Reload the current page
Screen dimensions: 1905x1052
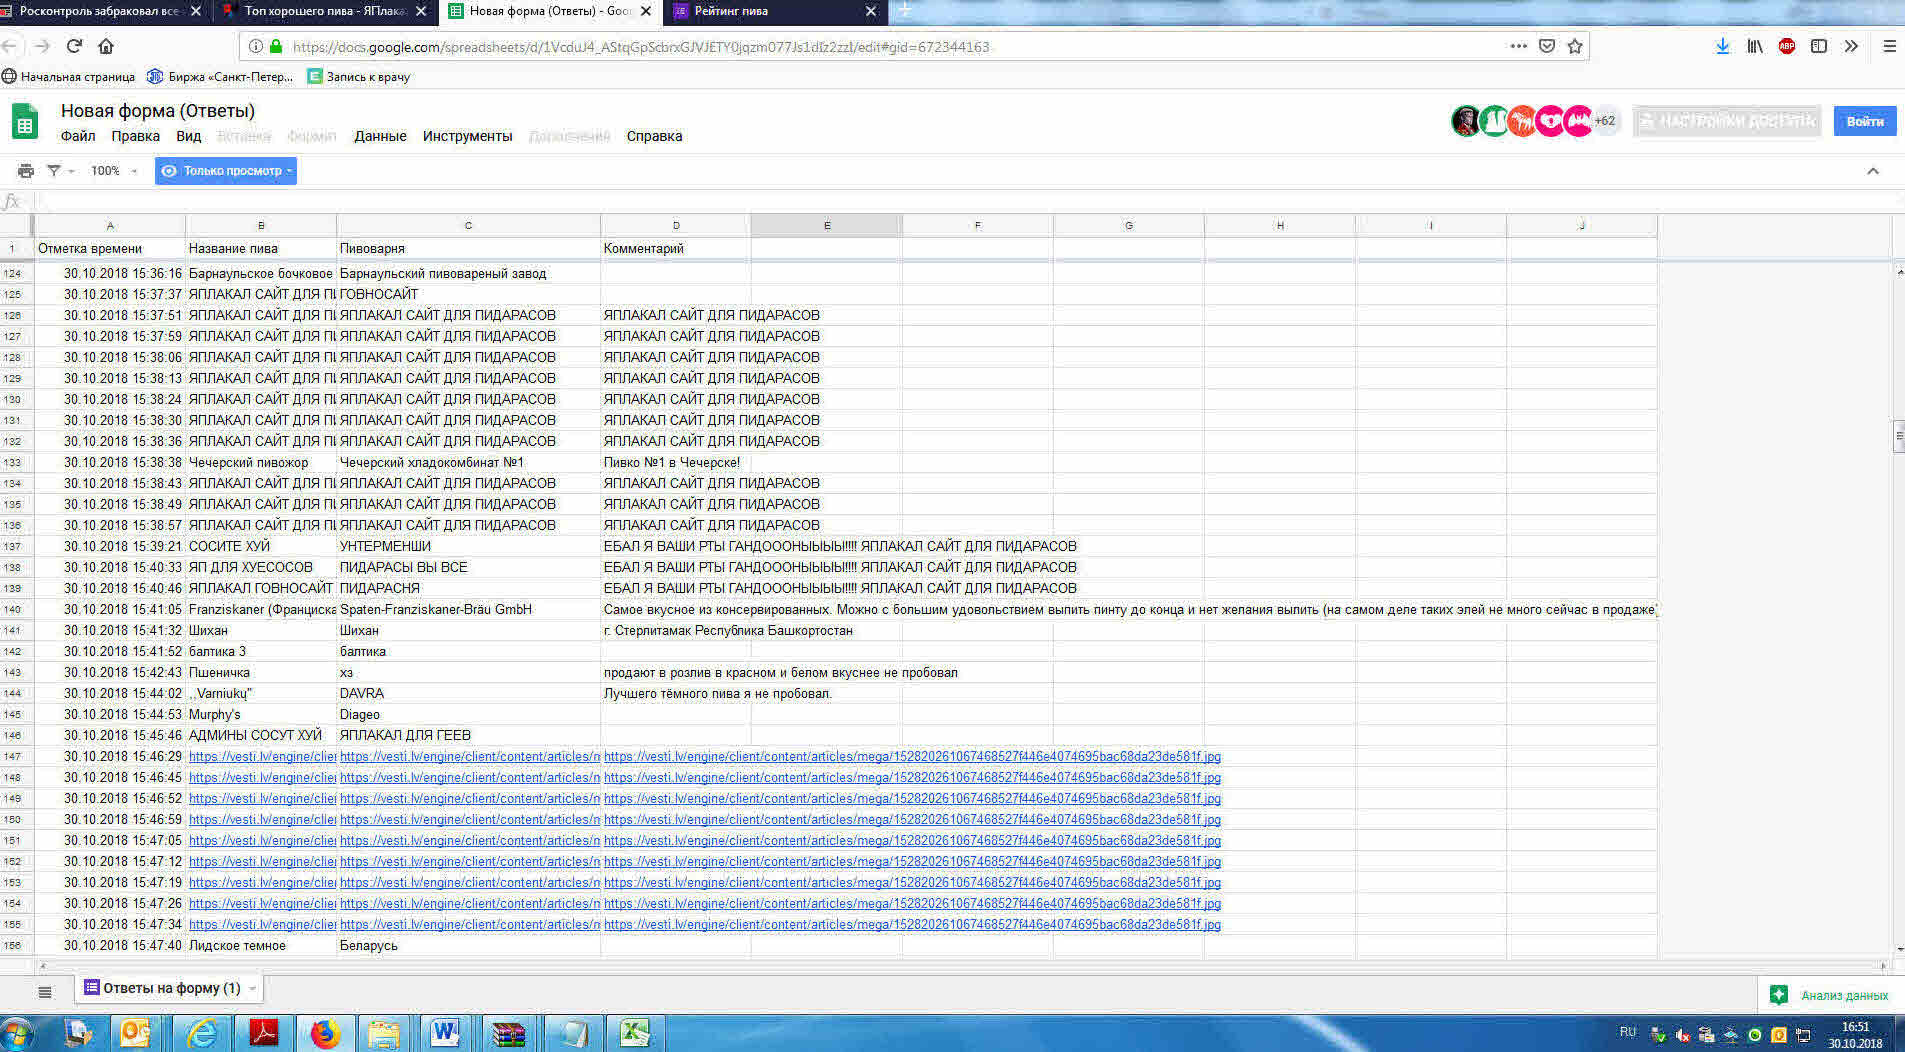74,46
